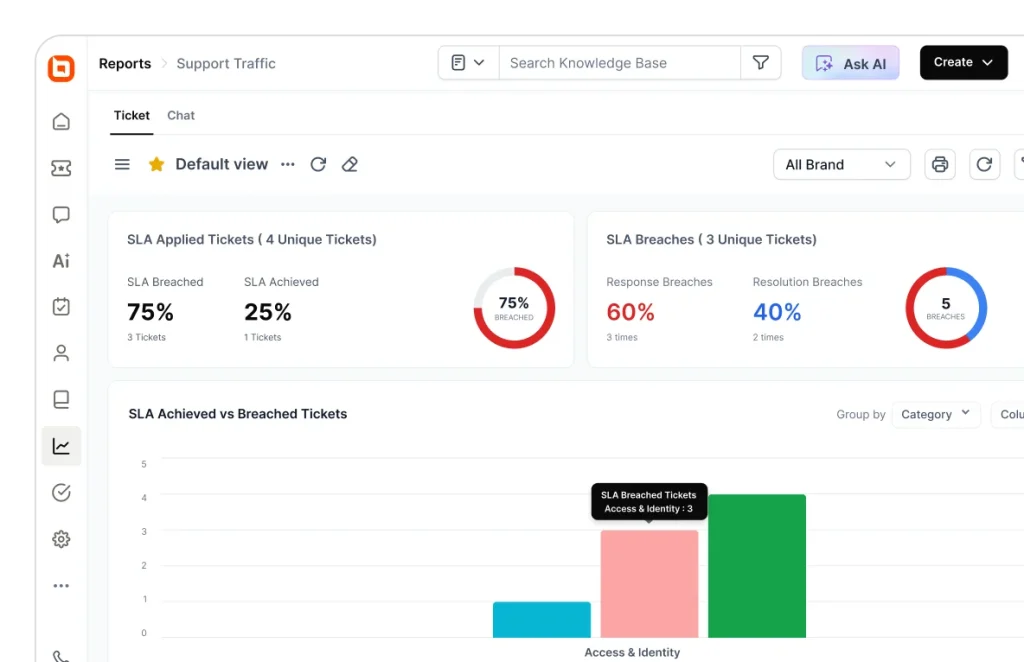Screen dimensions: 1024x662
Task: Click the 5 Breaches donut chart
Action: [946, 307]
